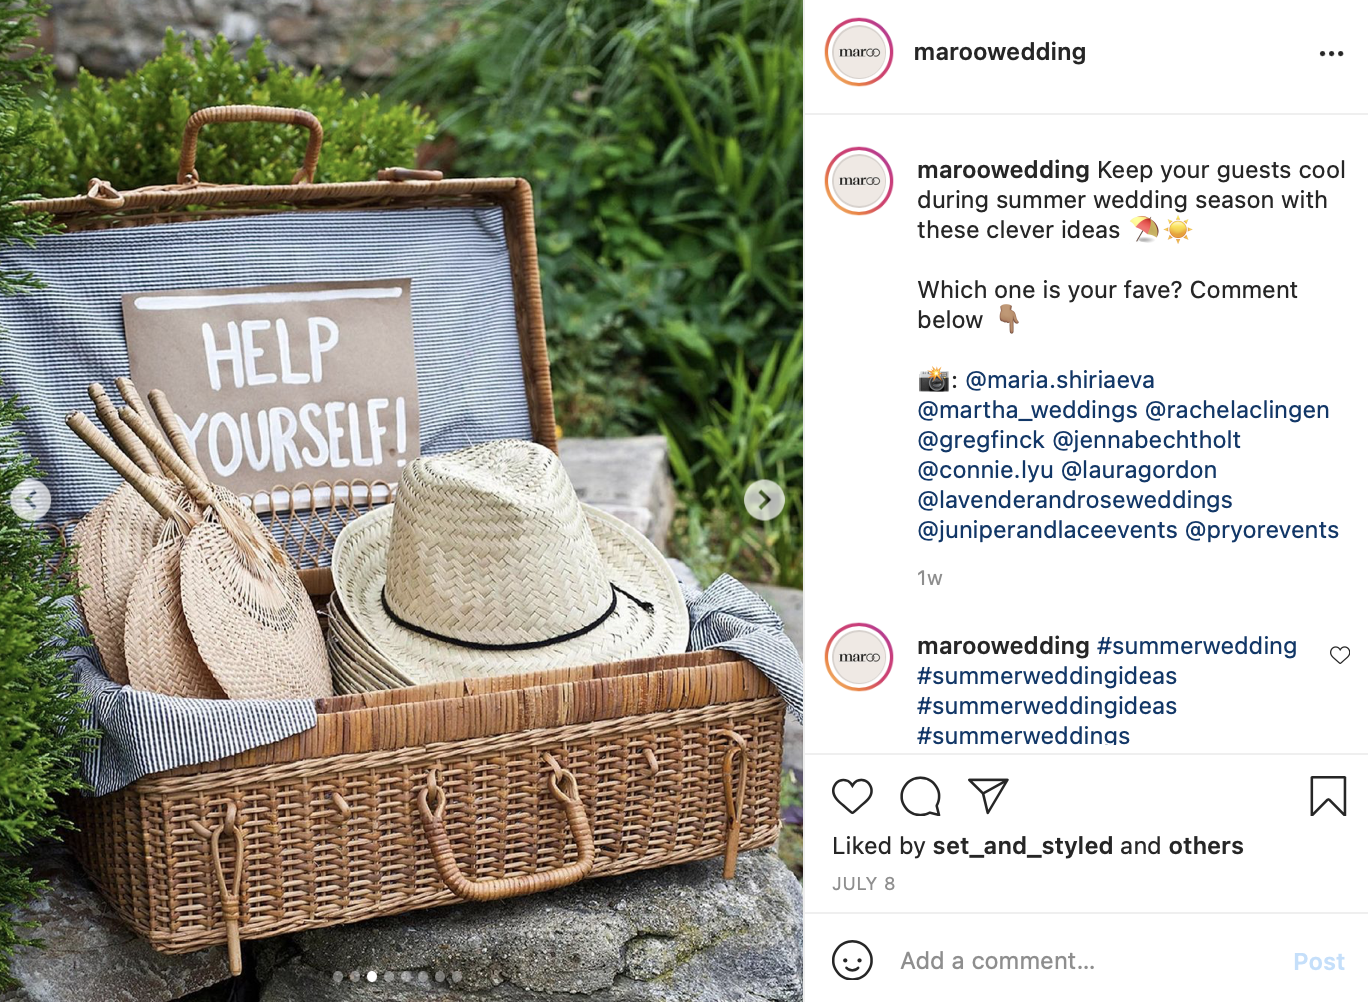Viewport: 1368px width, 1002px height.
Task: Select the active carousel indicator dot
Action: coord(372,976)
